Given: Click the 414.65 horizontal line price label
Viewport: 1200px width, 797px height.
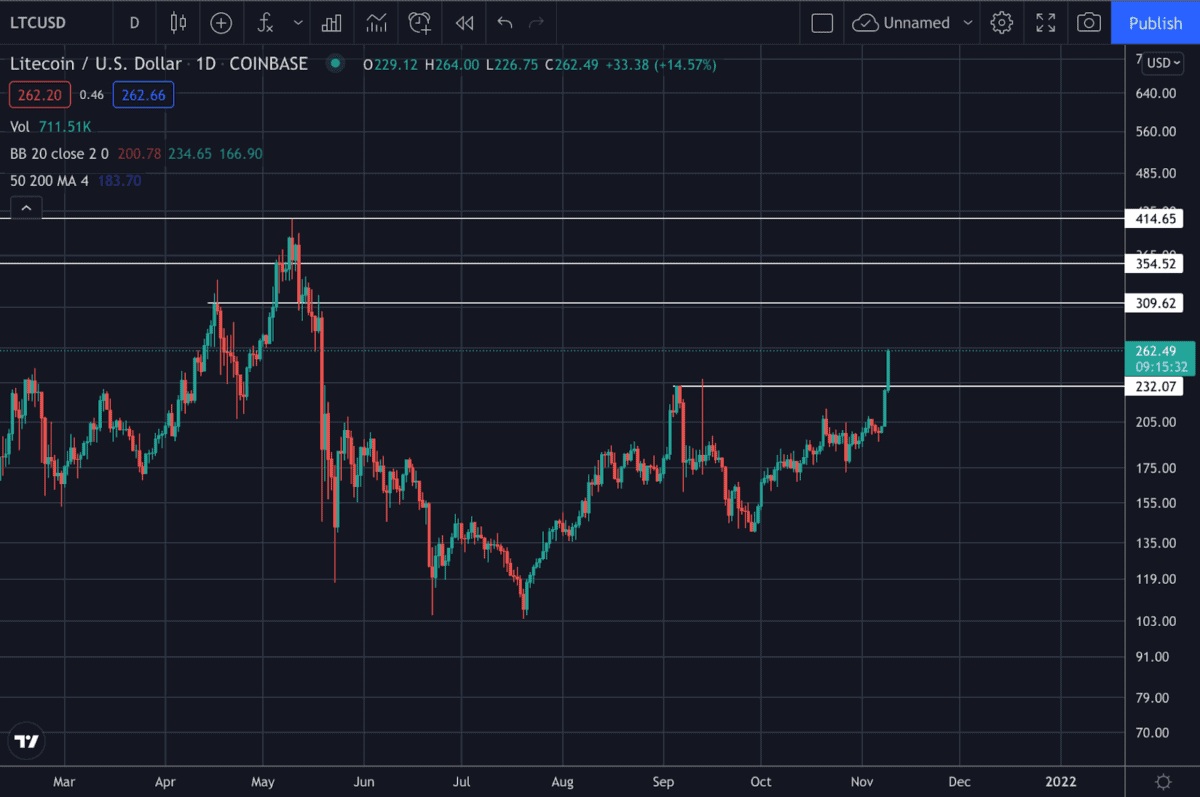Looking at the screenshot, I should pyautogui.click(x=1155, y=218).
